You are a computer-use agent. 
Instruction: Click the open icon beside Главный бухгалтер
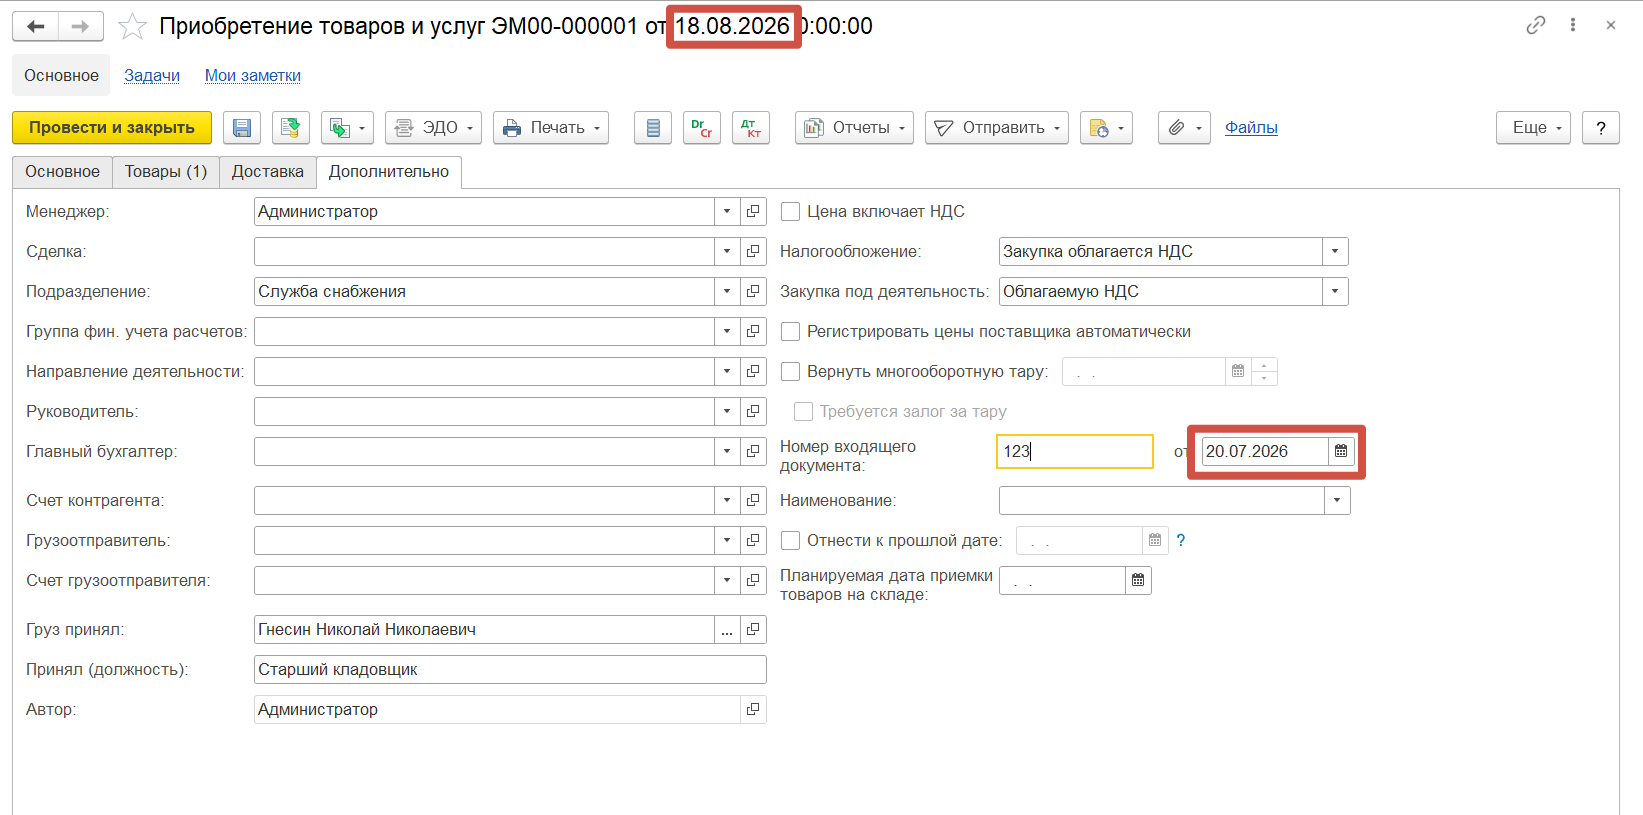click(753, 451)
